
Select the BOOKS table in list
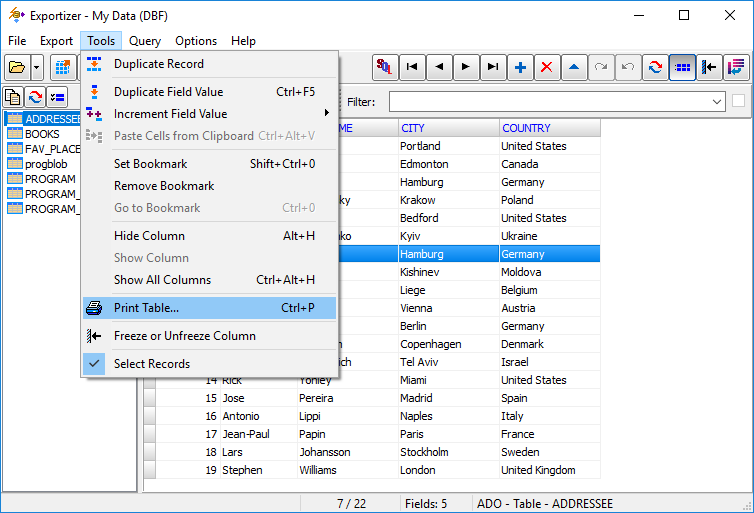(x=42, y=134)
